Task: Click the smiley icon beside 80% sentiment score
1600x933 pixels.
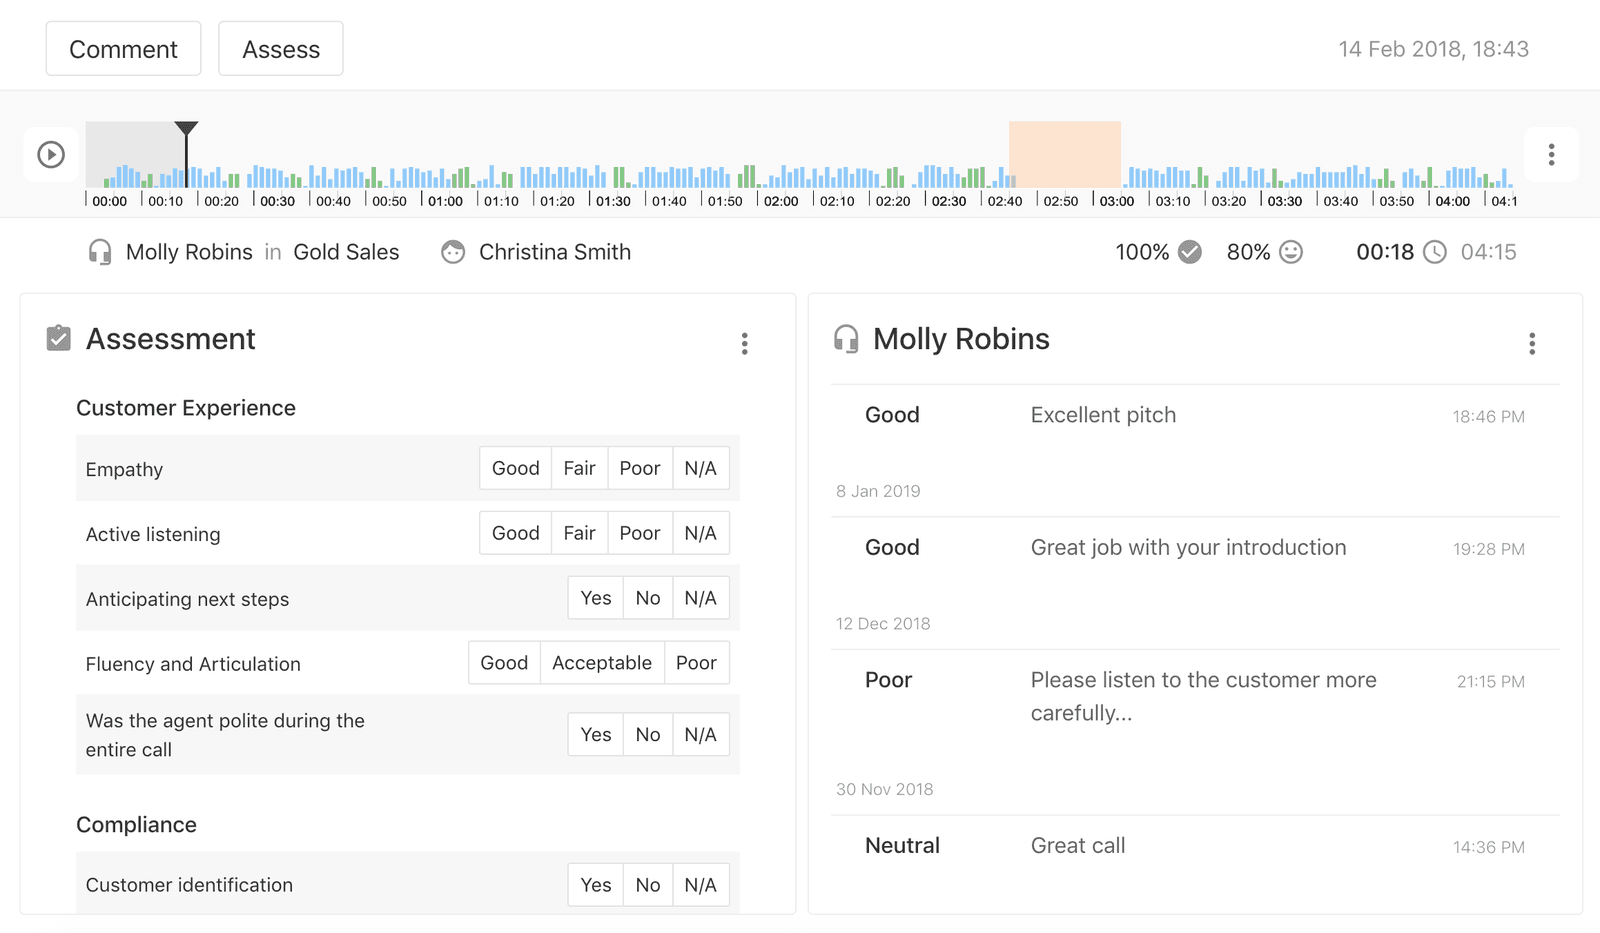Action: tap(1290, 252)
